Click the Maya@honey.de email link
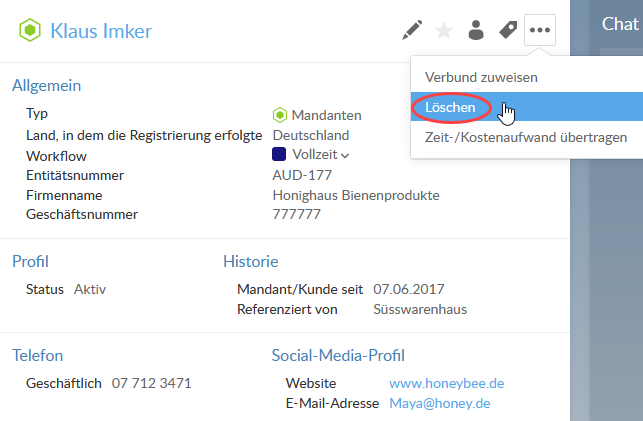Screen dimensions: 643x421 (440, 403)
